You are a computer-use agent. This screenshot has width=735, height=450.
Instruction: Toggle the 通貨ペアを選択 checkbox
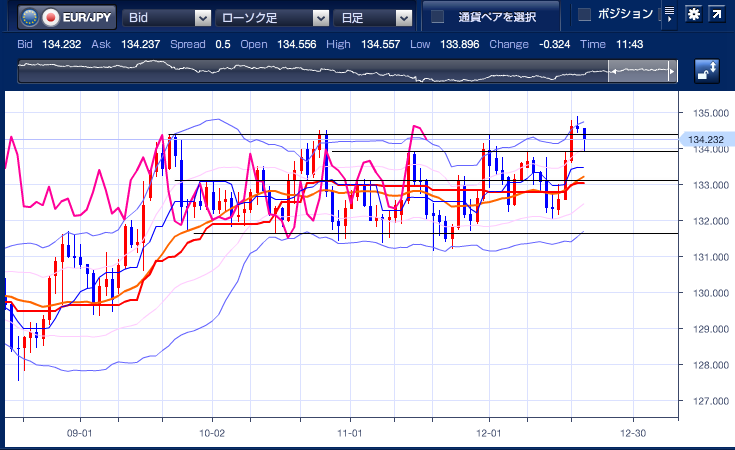[x=437, y=16]
